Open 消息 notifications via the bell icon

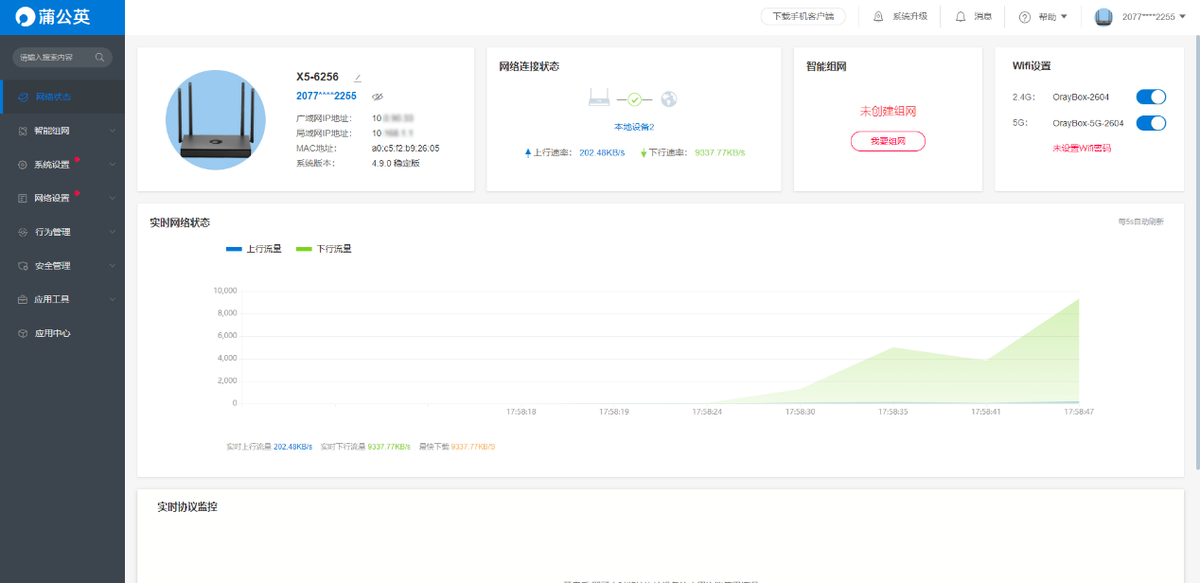[x=961, y=17]
